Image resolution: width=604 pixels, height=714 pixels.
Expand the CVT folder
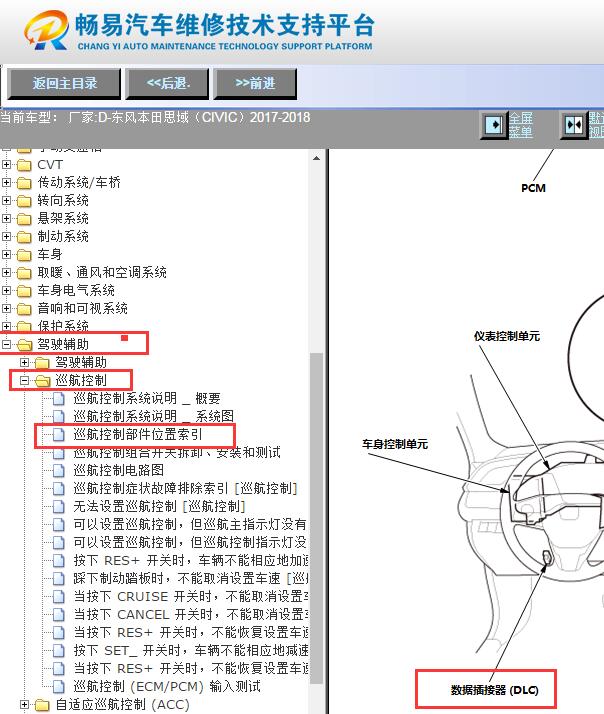[6, 164]
